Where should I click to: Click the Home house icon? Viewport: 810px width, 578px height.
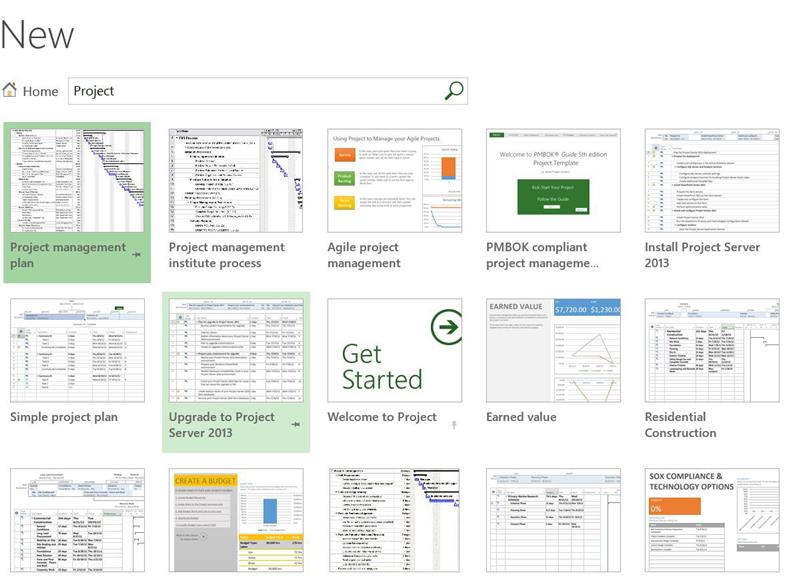click(x=9, y=90)
